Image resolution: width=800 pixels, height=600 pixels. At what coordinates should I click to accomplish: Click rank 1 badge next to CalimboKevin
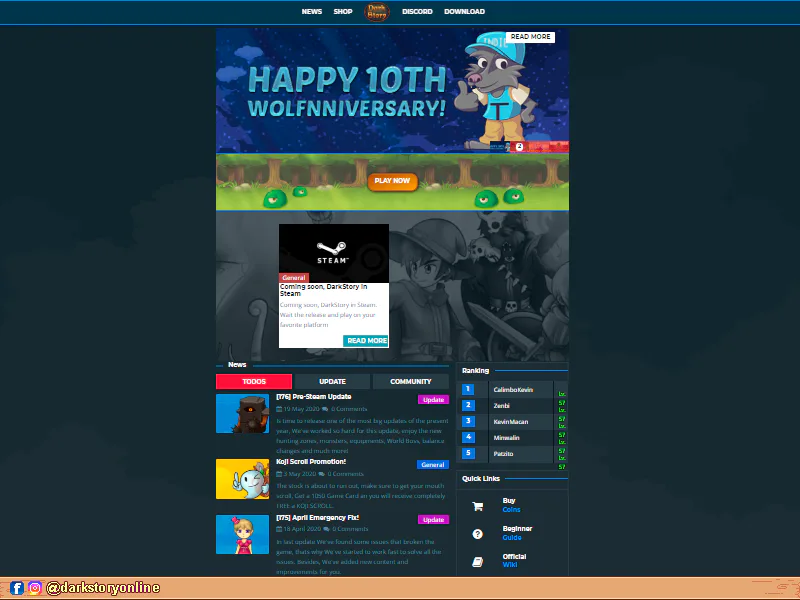point(468,389)
